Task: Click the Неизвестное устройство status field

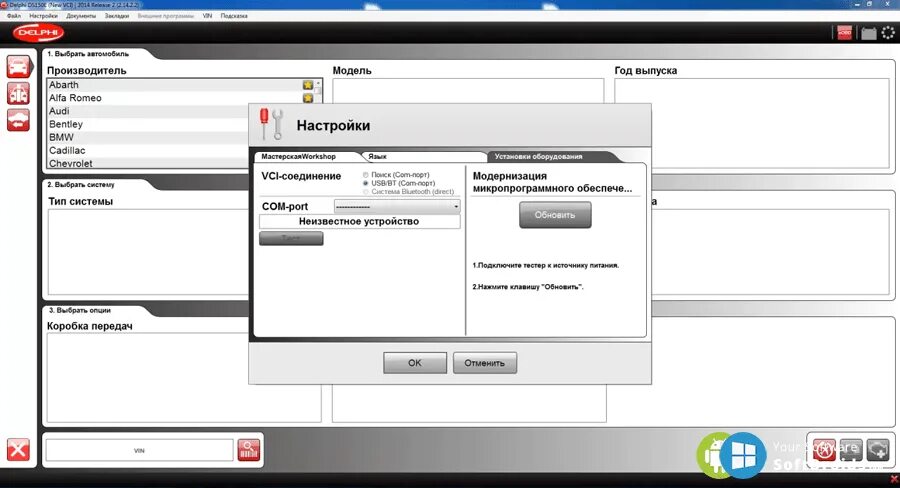Action: pos(359,222)
